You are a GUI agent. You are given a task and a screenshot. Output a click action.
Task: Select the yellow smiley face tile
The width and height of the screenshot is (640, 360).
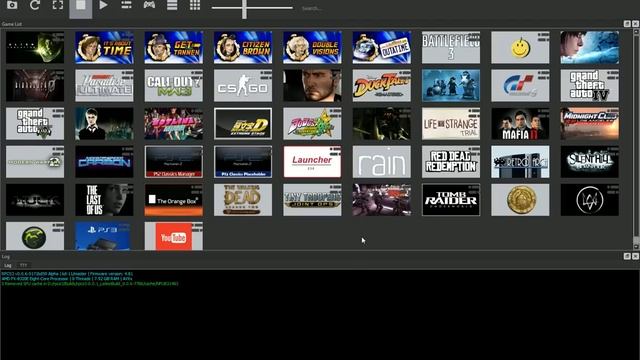(x=520, y=47)
